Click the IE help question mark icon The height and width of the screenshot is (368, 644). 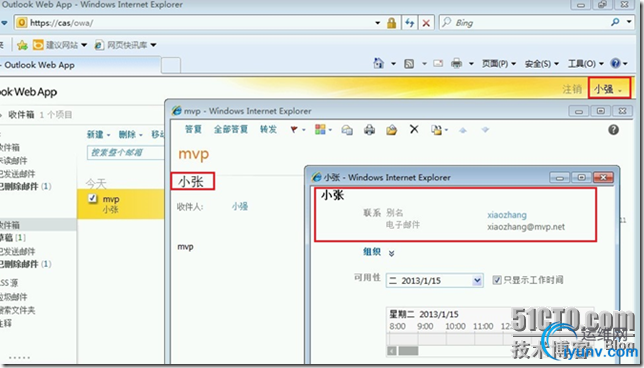click(x=615, y=63)
